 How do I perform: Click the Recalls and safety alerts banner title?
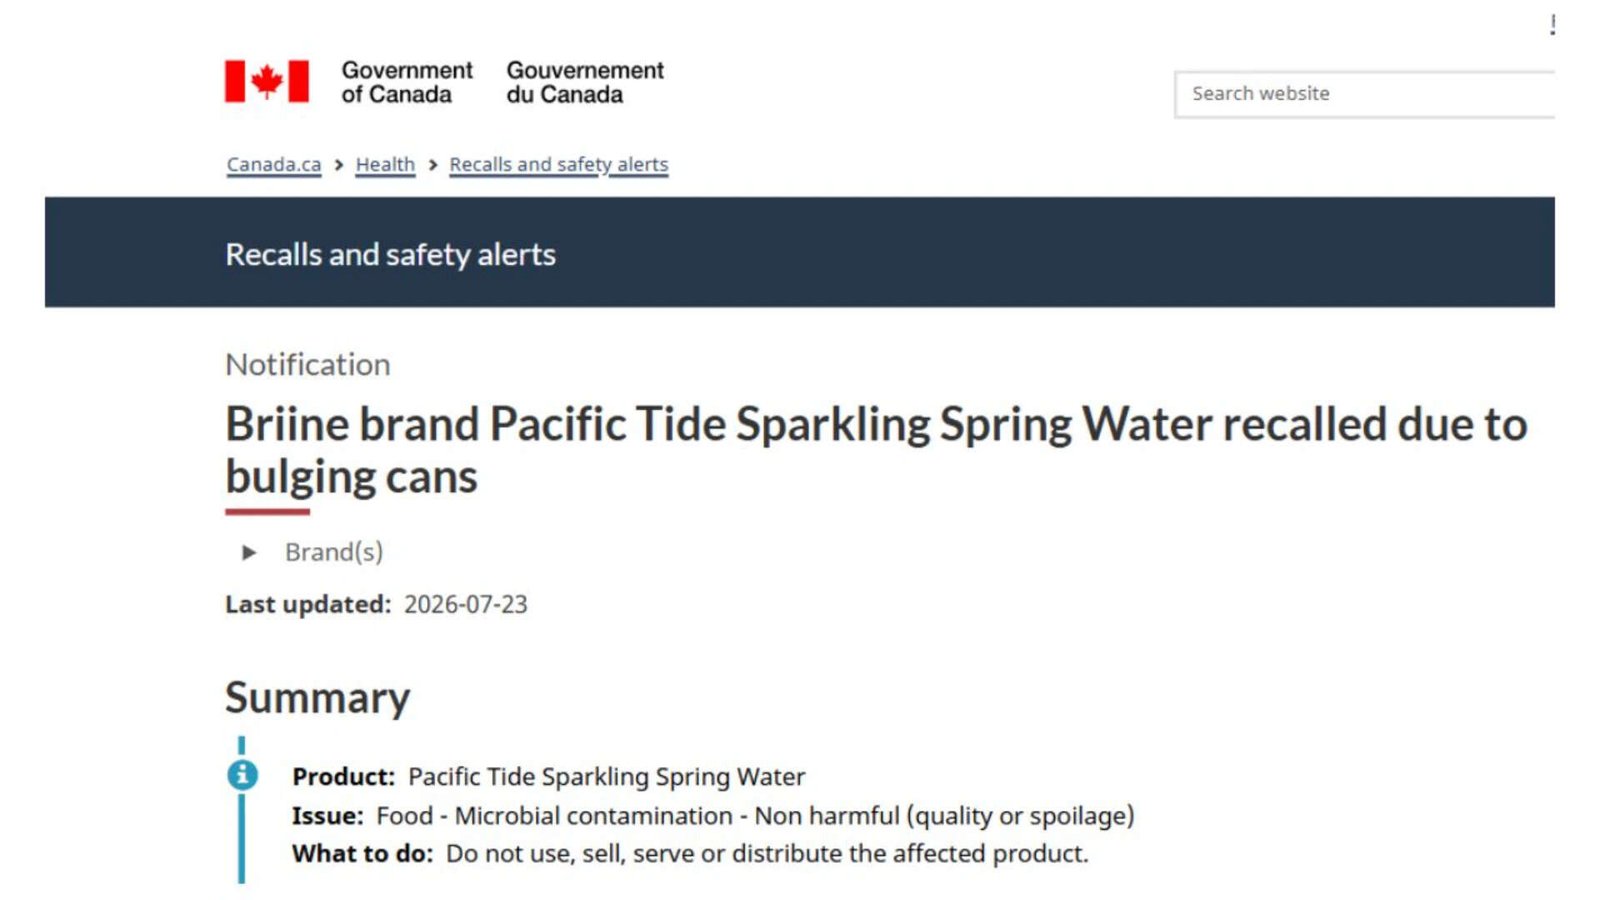tap(390, 254)
